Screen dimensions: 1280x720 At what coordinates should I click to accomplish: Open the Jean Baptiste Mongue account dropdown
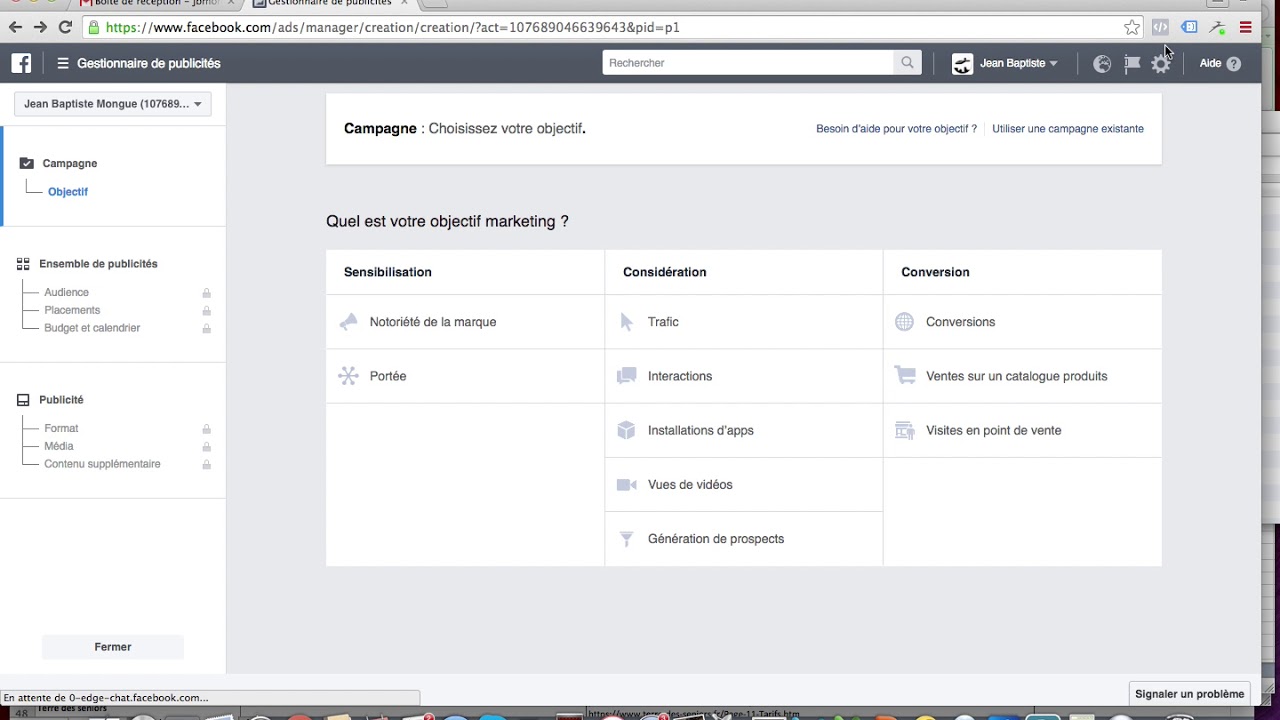[113, 104]
